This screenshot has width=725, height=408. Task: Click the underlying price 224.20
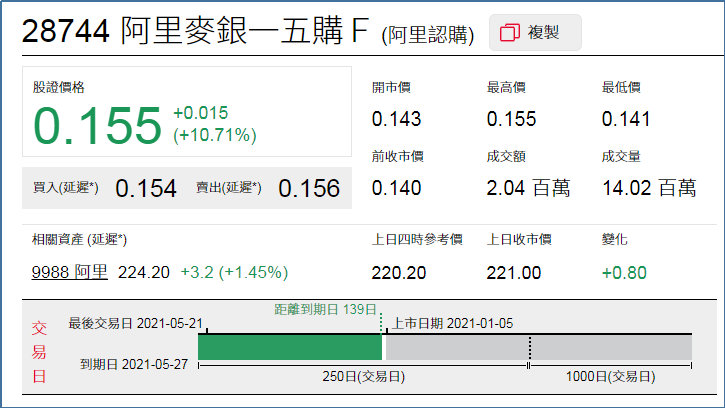[144, 272]
